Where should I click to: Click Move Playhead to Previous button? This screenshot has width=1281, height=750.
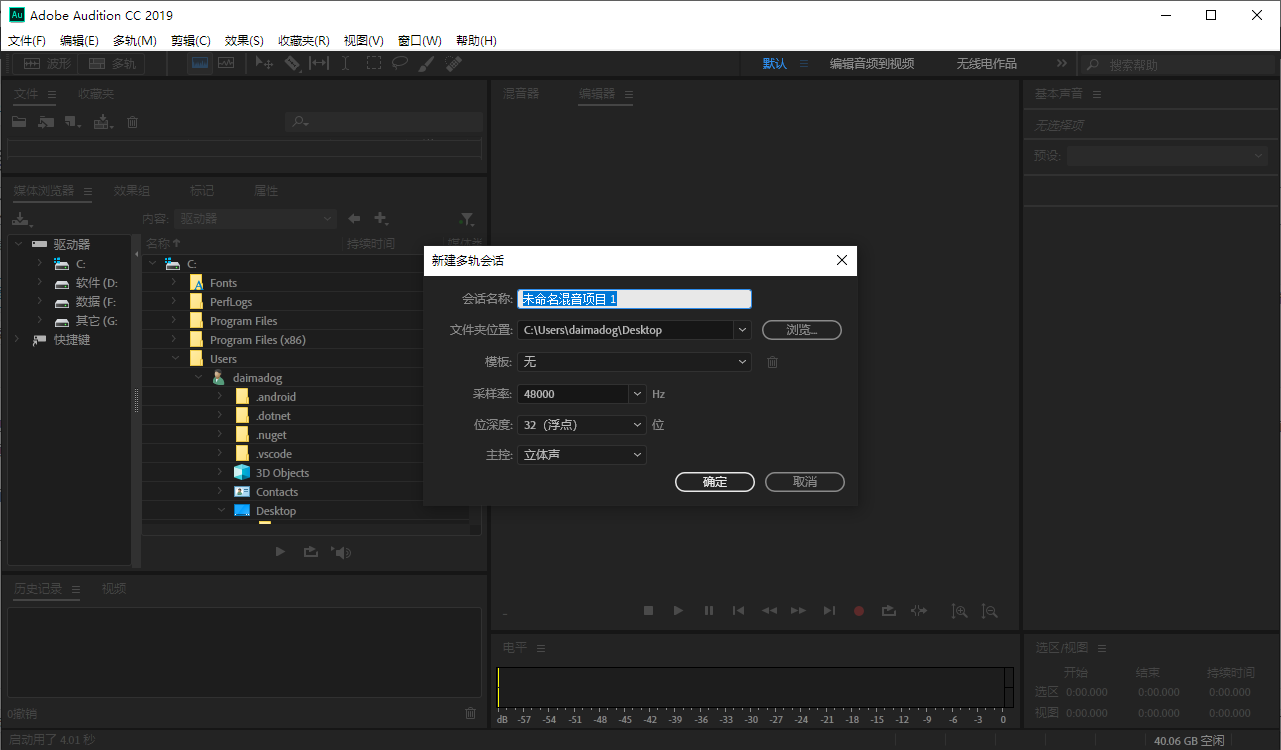[x=738, y=610]
